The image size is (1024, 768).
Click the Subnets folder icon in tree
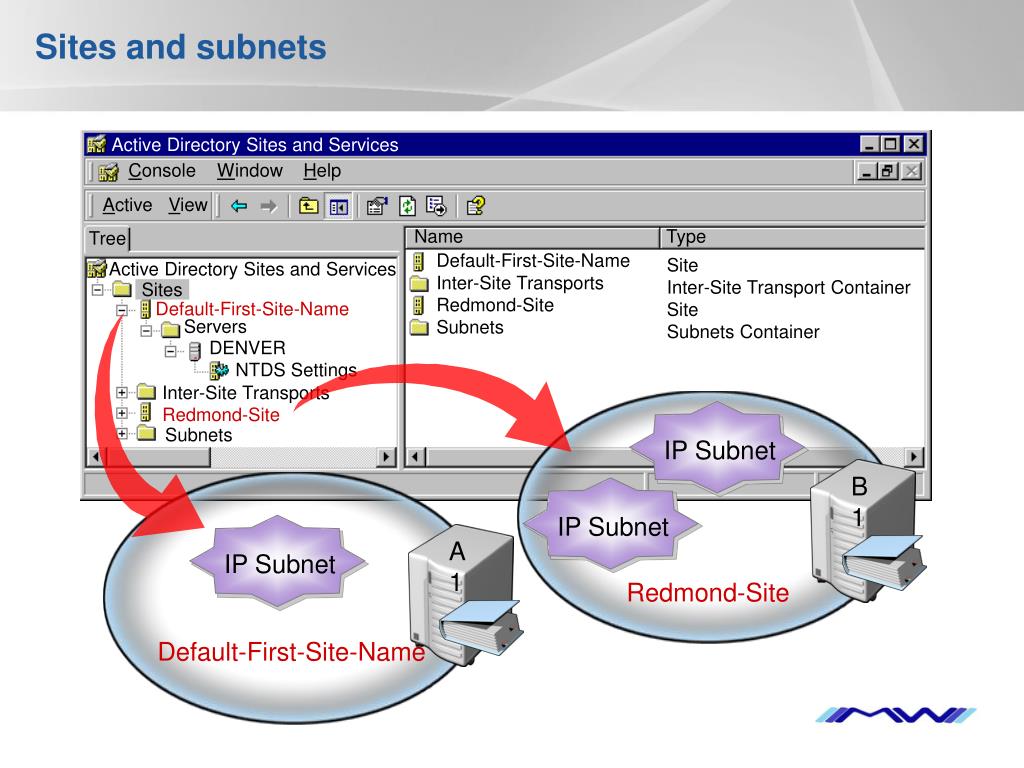146,433
